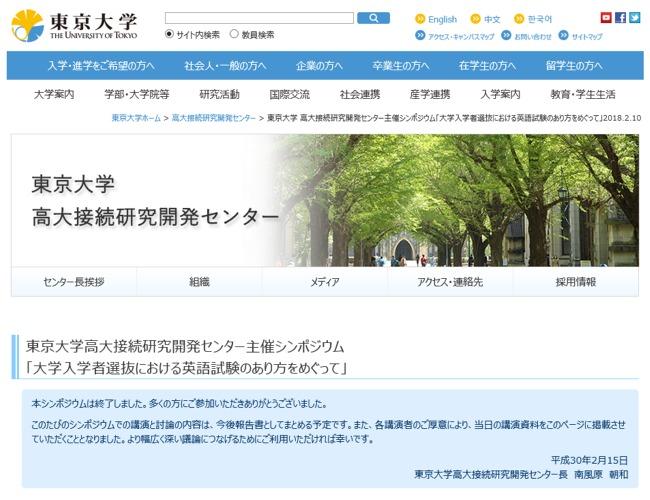This screenshot has width=650, height=500.
Task: Open 大学案内 navigation item
Action: (54, 94)
